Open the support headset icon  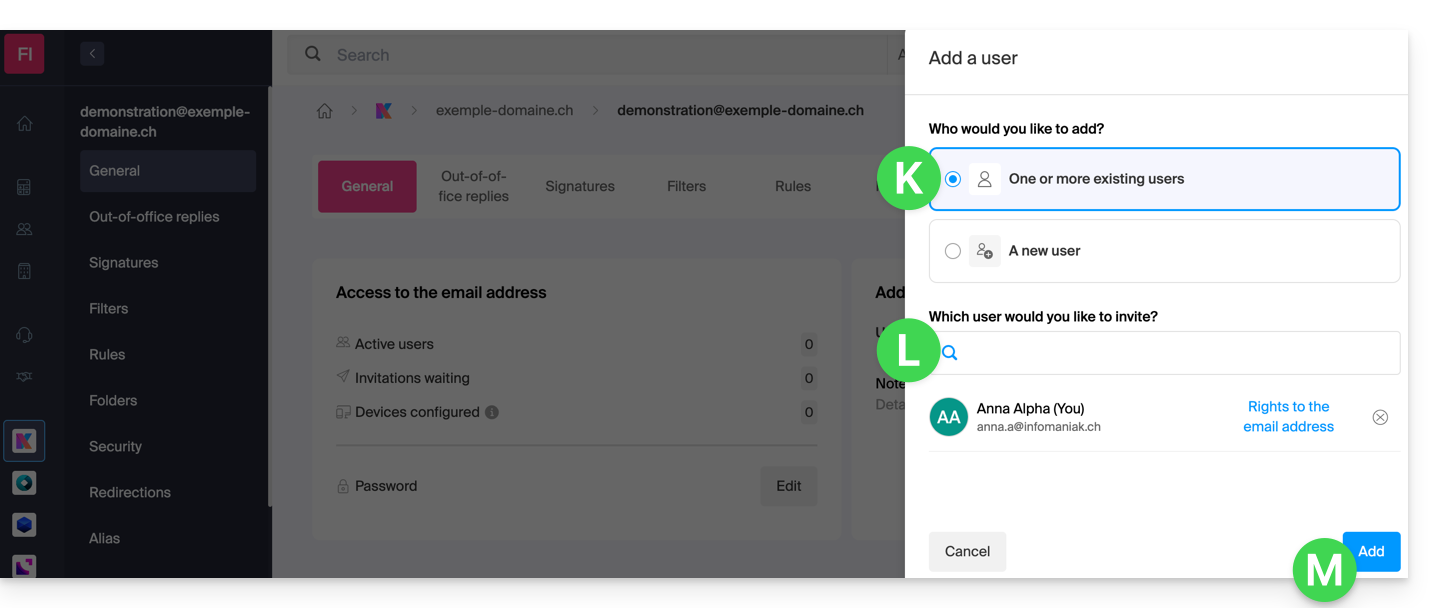coord(25,335)
